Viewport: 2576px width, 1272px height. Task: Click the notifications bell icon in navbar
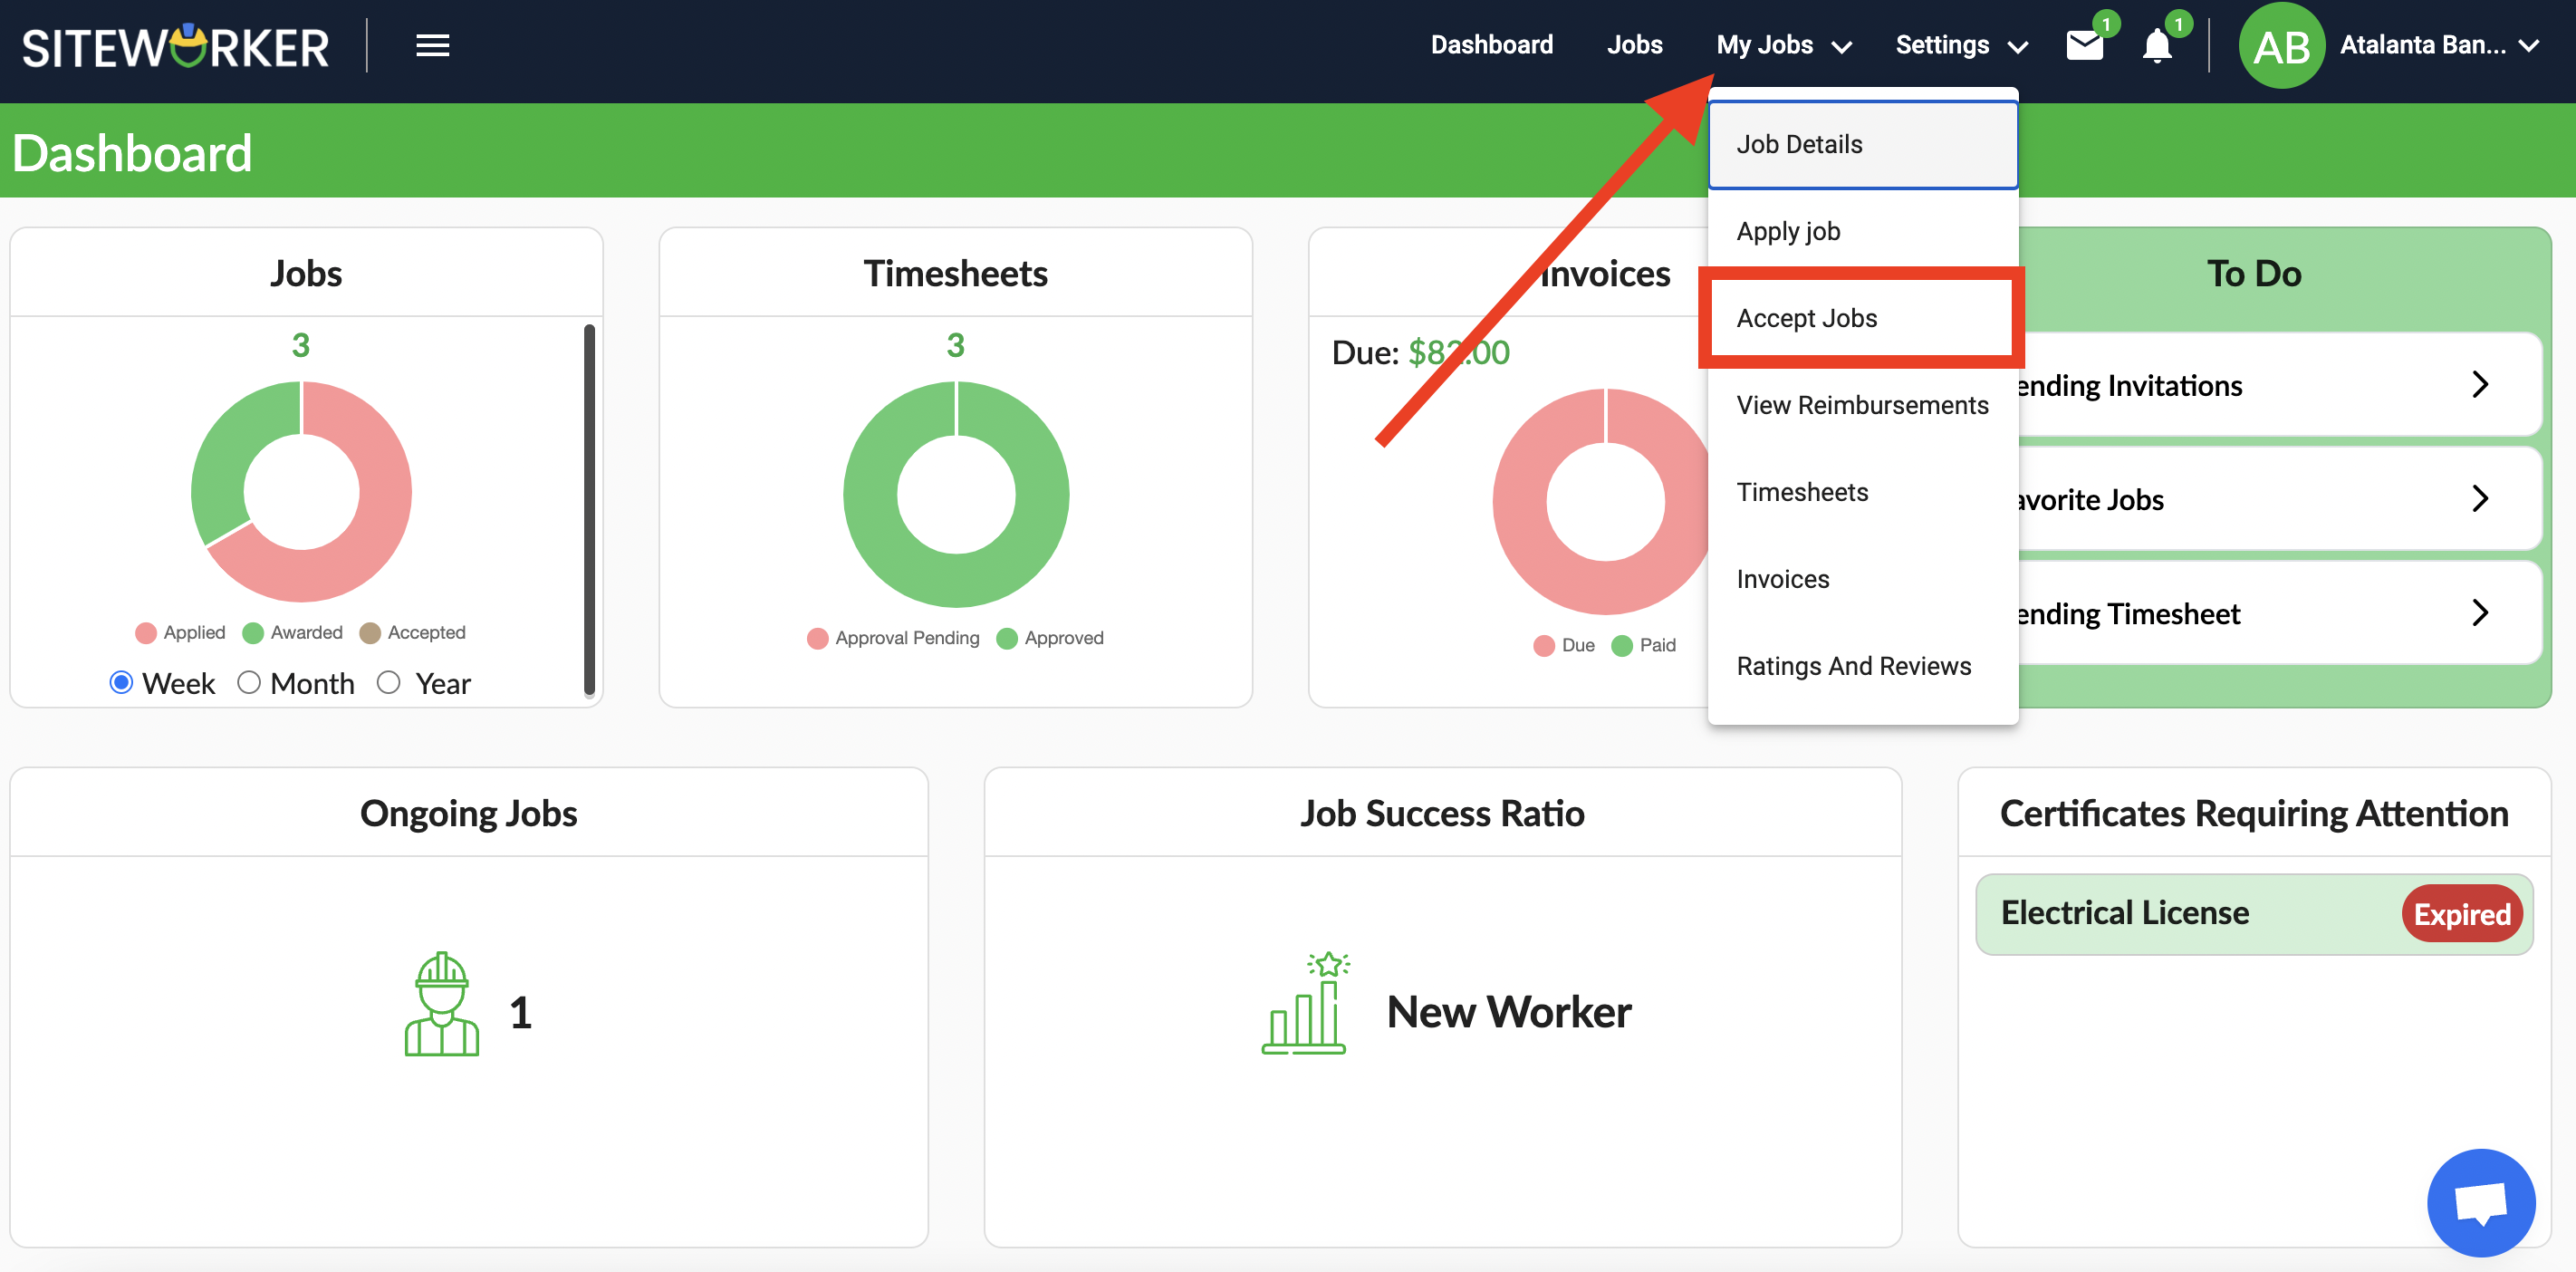(x=2156, y=46)
